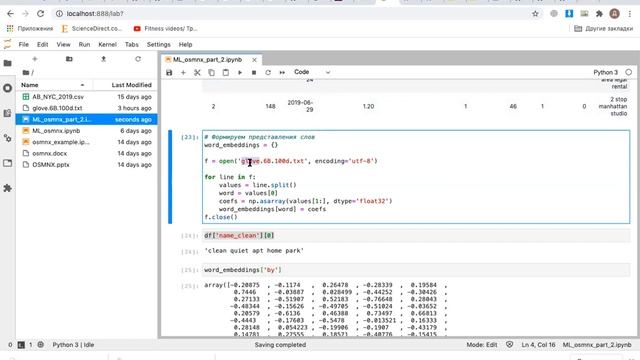
Task: Click the blue collapser bar of cell 23
Action: coord(170,177)
